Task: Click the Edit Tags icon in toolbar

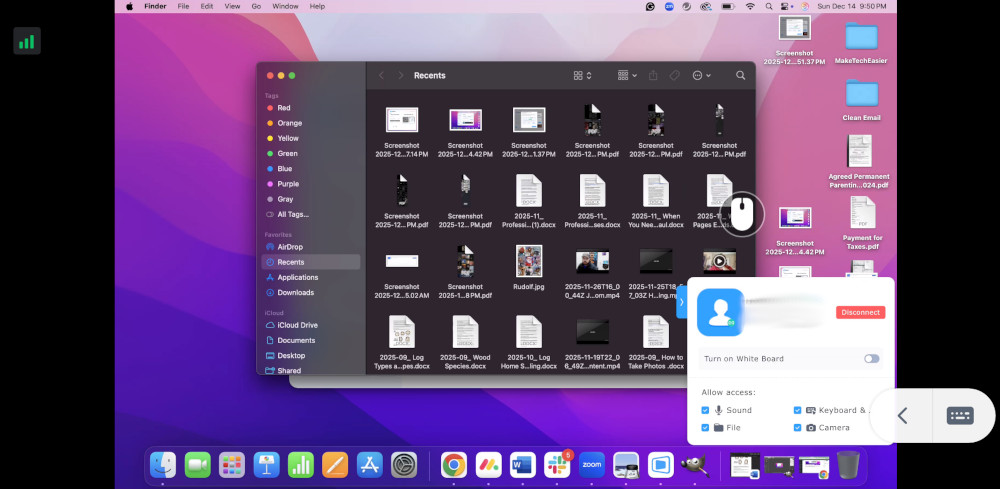Action: tap(675, 75)
